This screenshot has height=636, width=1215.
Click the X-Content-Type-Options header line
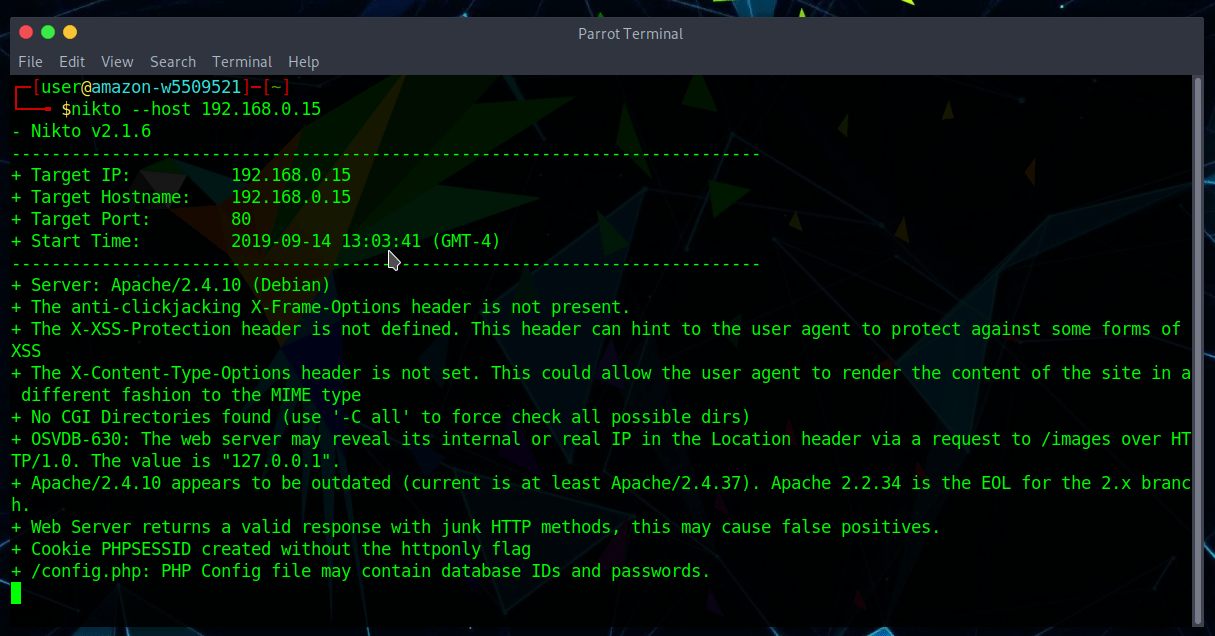[601, 384]
